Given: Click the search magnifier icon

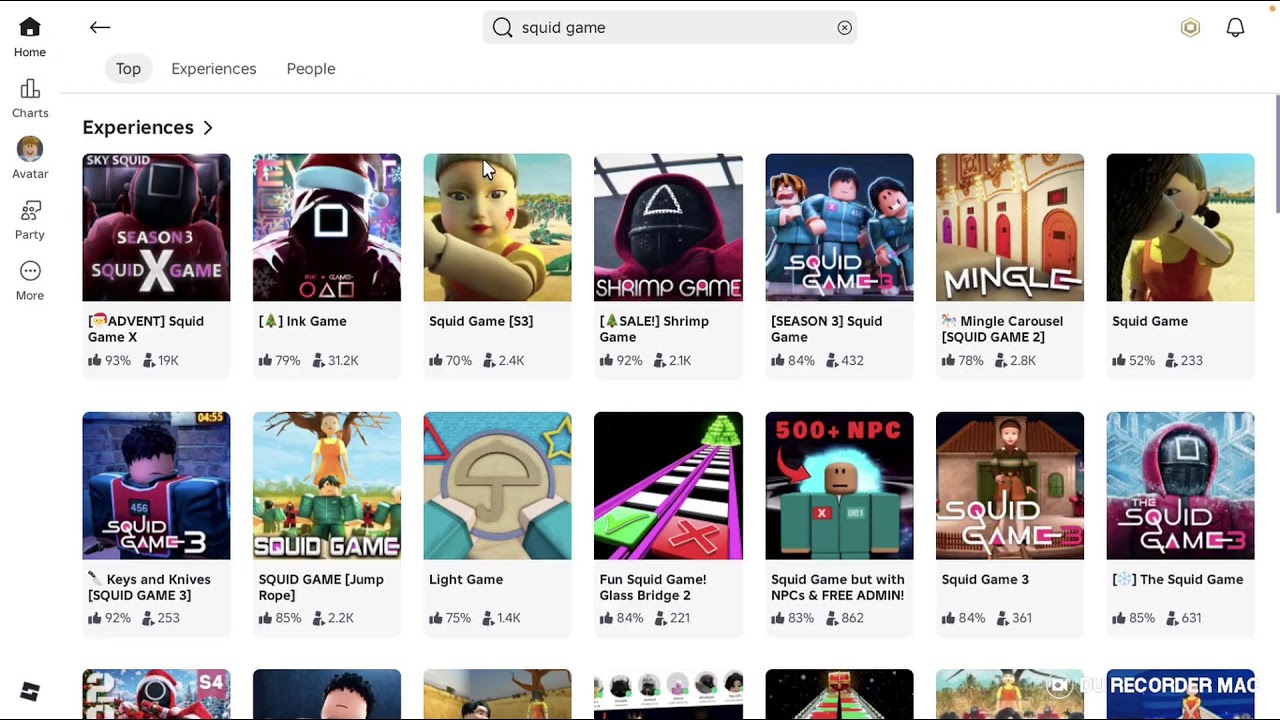Looking at the screenshot, I should 503,28.
